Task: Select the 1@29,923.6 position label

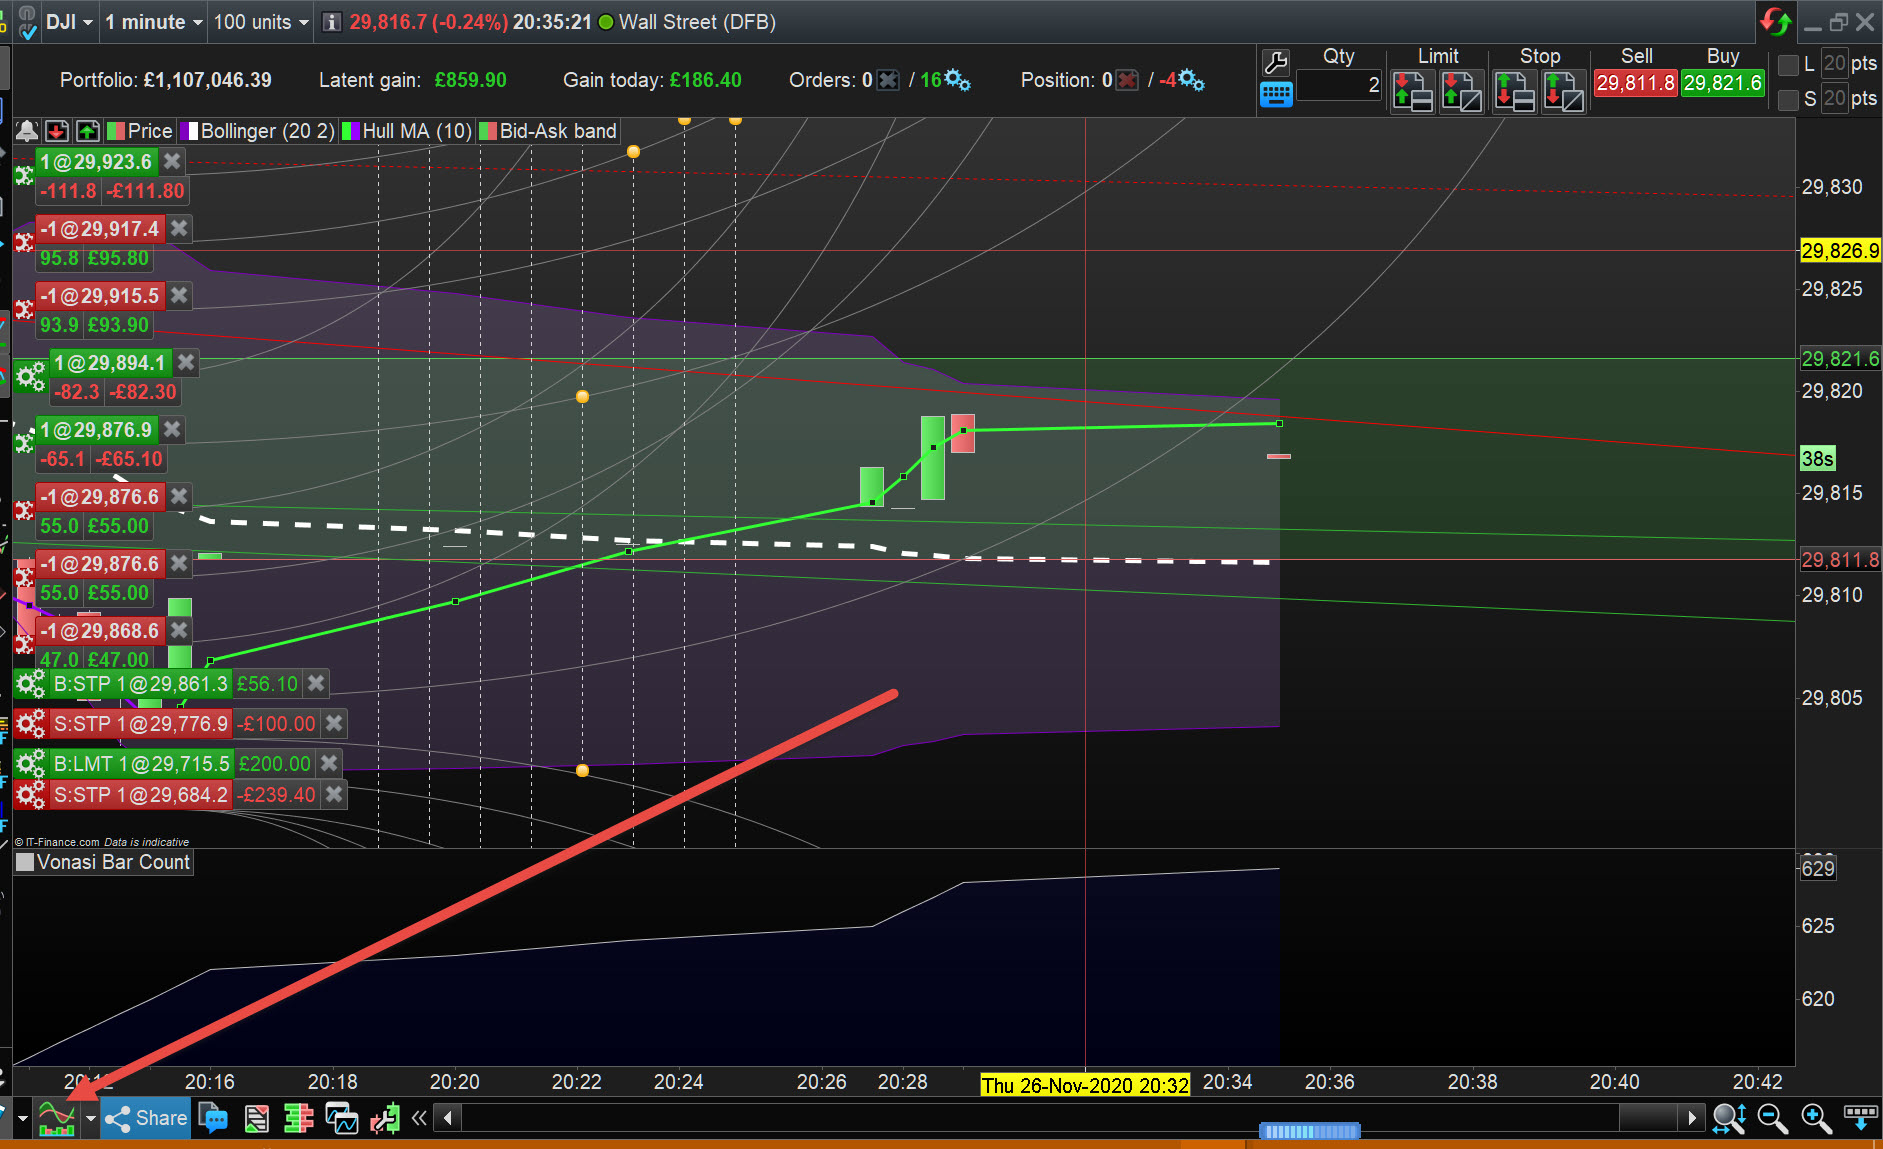Action: [x=96, y=161]
